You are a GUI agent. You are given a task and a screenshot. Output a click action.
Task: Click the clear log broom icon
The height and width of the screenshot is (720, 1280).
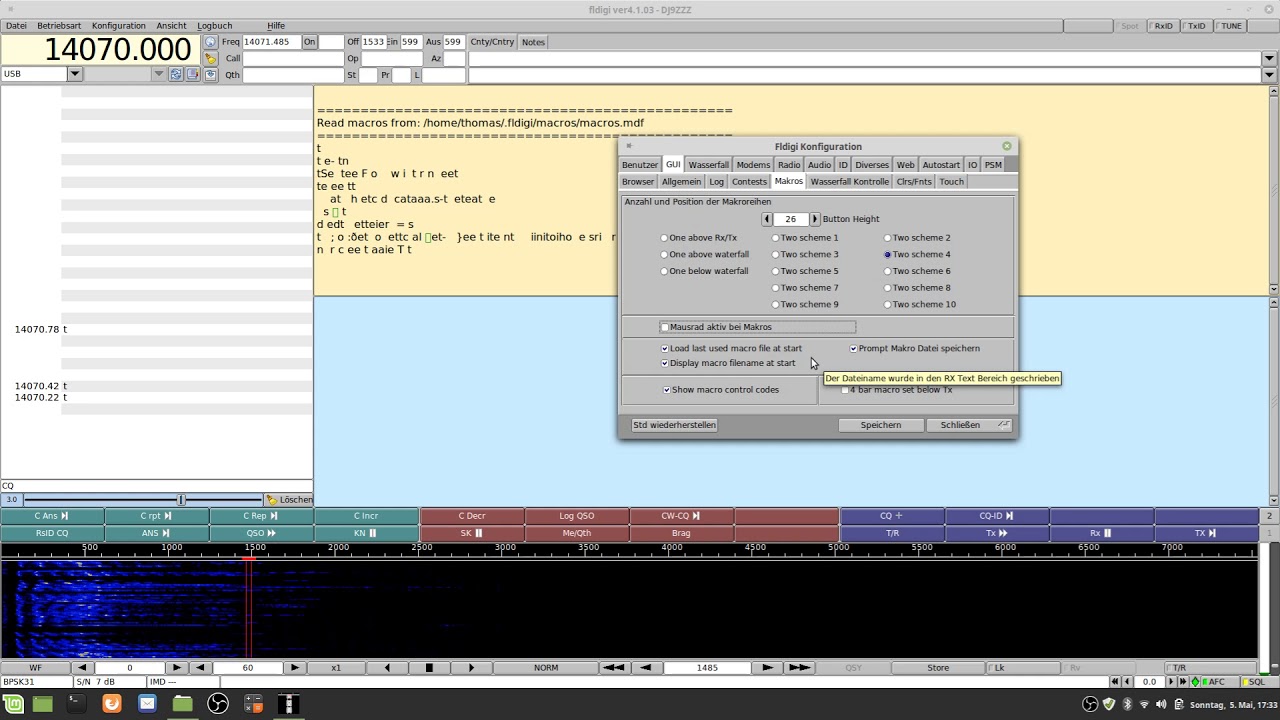coord(210,59)
